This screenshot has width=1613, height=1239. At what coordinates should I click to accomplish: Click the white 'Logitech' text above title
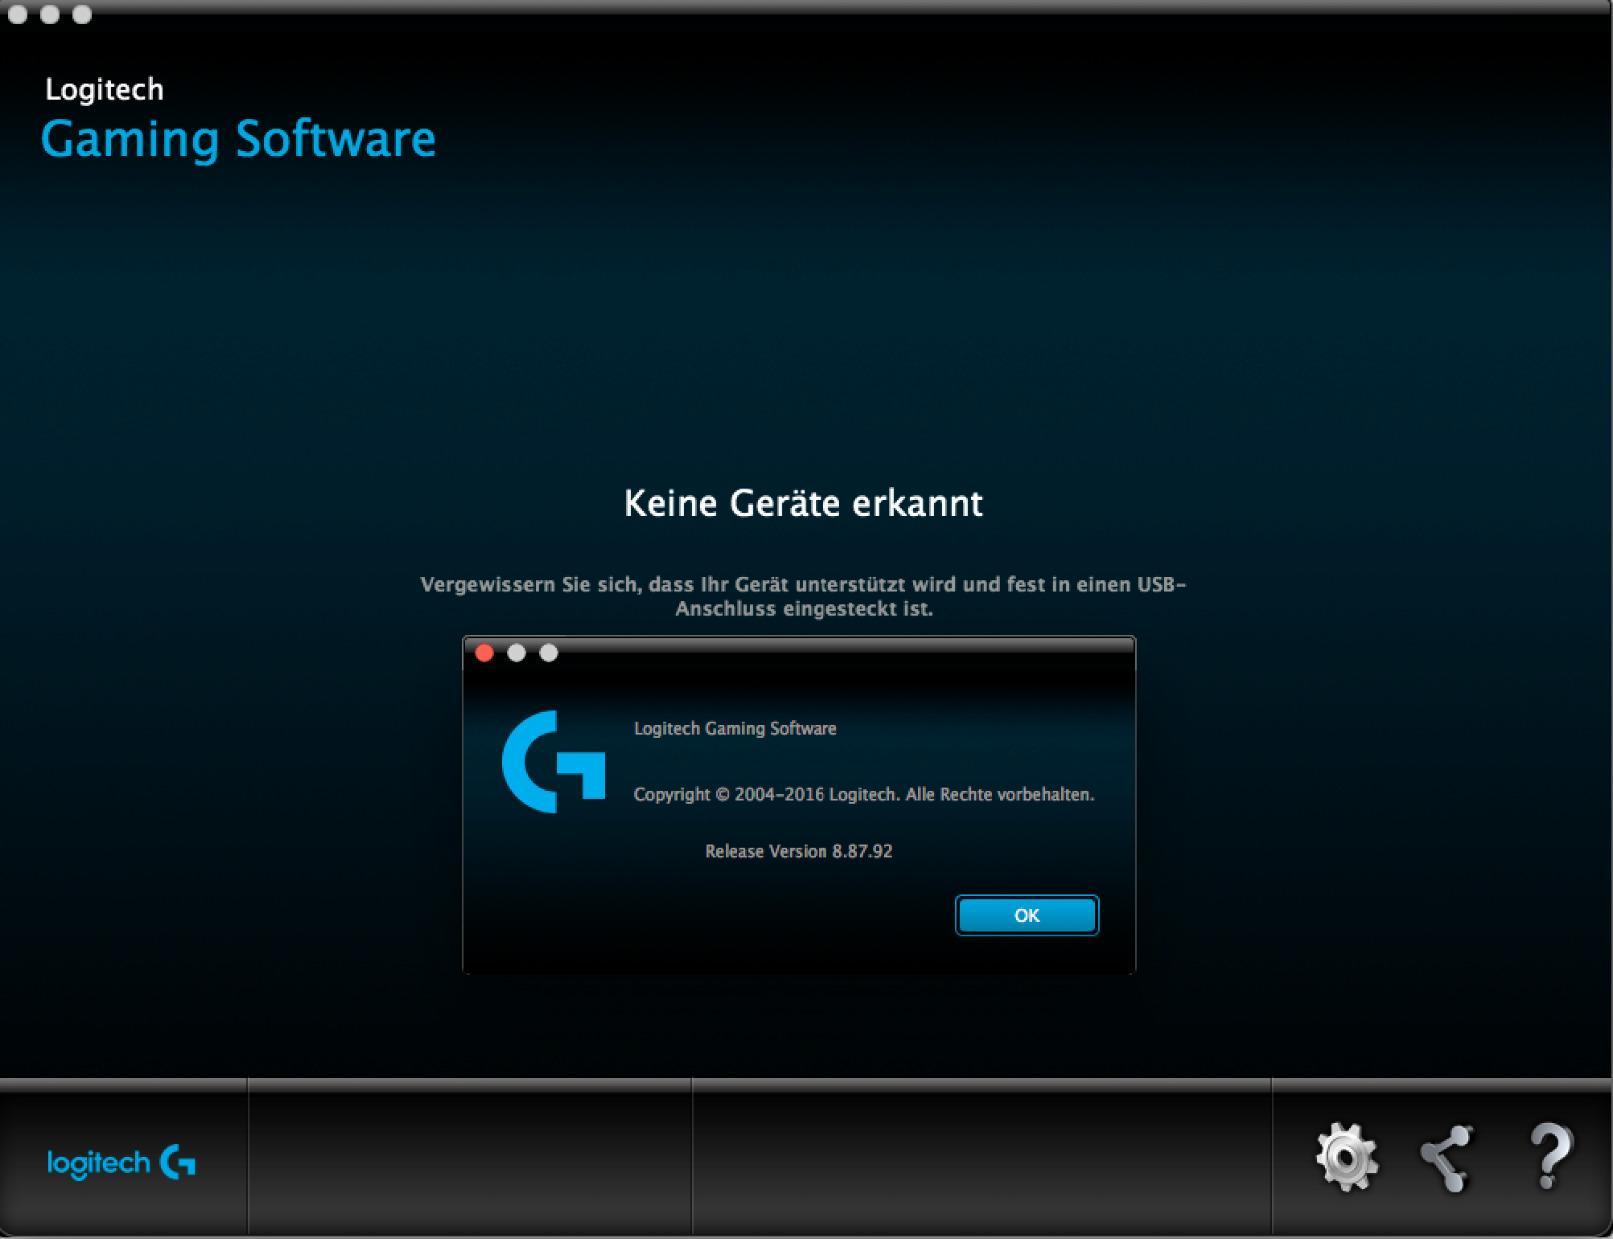click(104, 89)
